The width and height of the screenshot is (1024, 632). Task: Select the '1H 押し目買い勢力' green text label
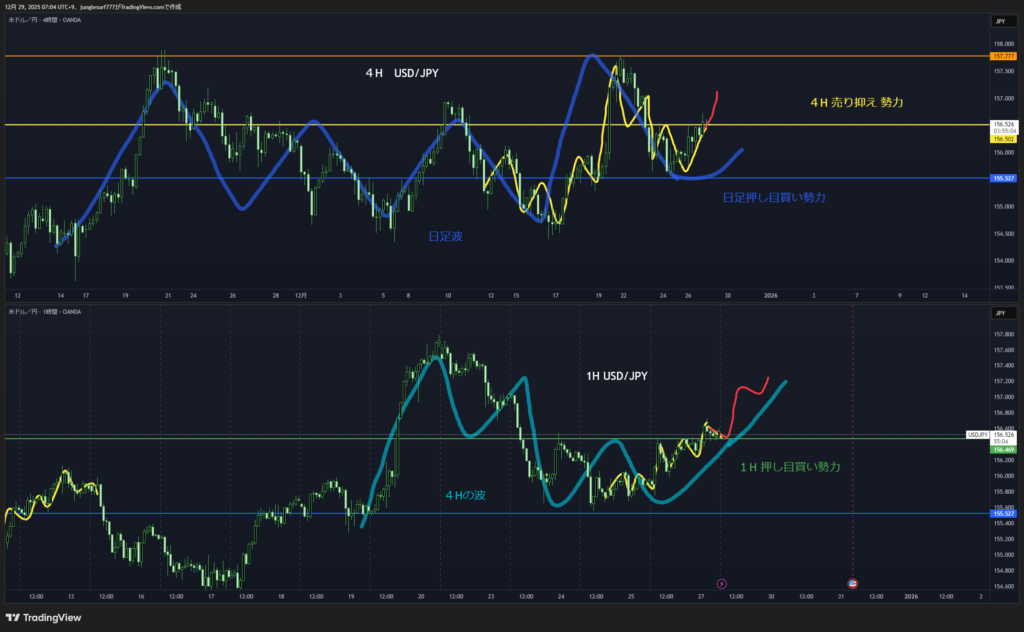(790, 467)
